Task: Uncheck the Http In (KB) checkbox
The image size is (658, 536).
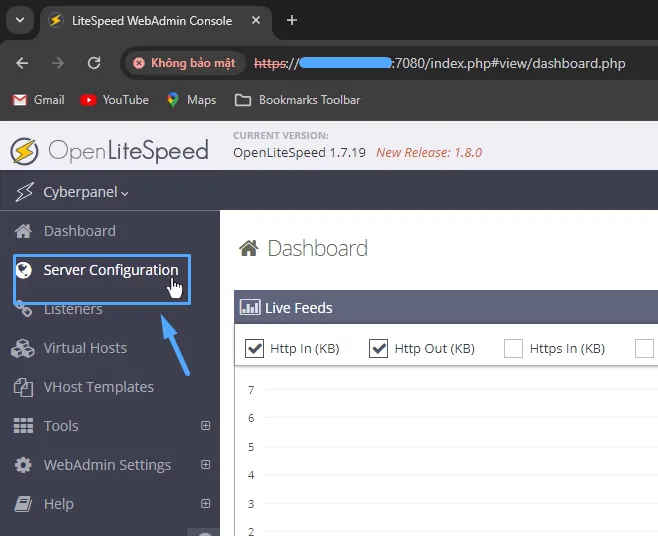Action: tap(254, 348)
